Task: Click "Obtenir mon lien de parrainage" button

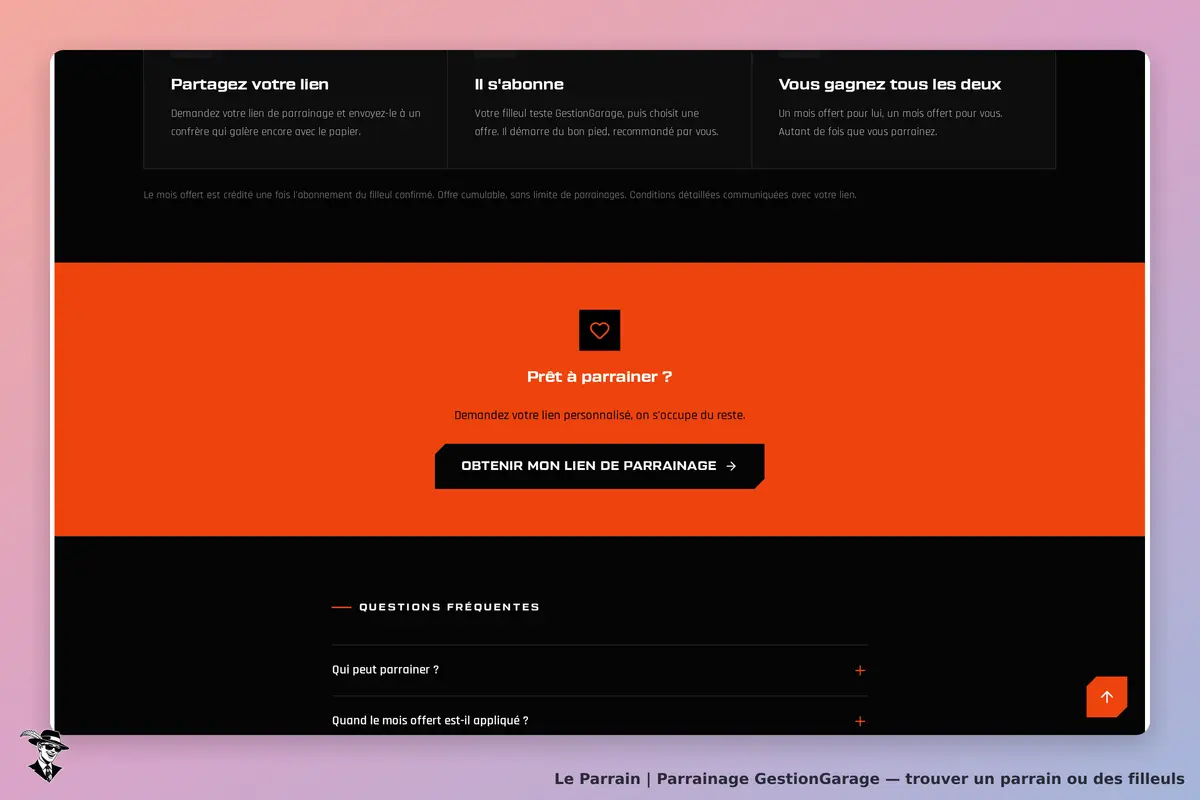Action: pos(599,466)
